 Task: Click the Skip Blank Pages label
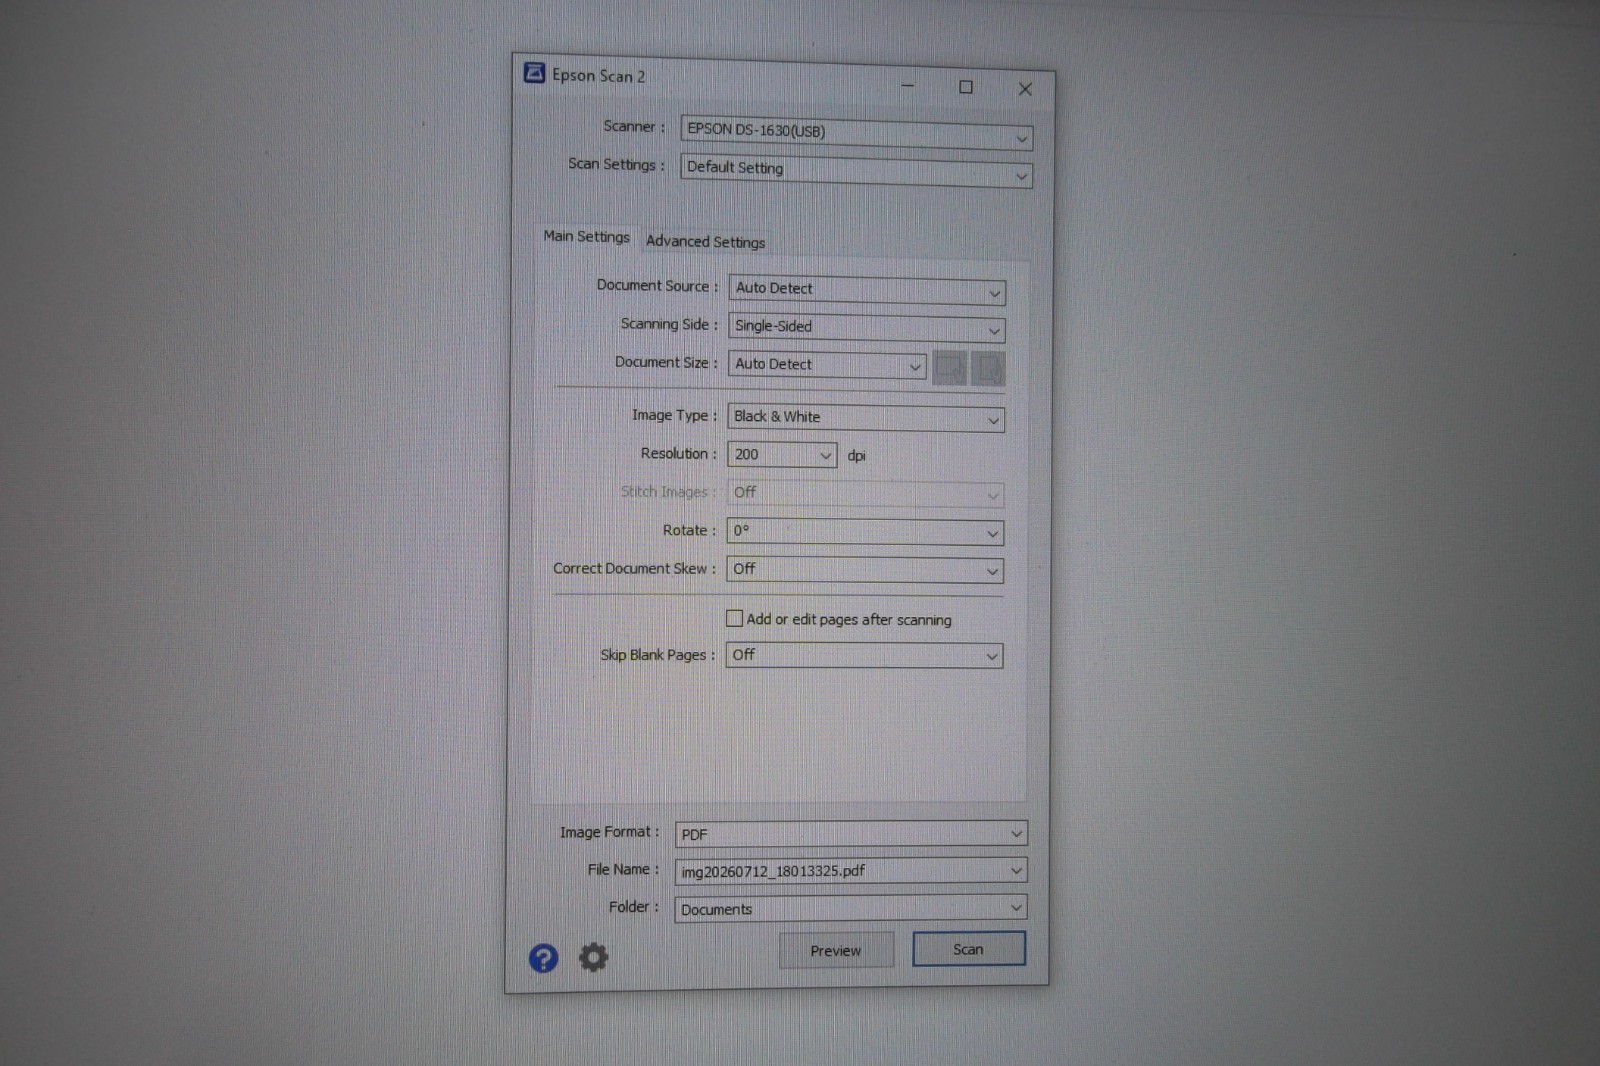tap(657, 655)
